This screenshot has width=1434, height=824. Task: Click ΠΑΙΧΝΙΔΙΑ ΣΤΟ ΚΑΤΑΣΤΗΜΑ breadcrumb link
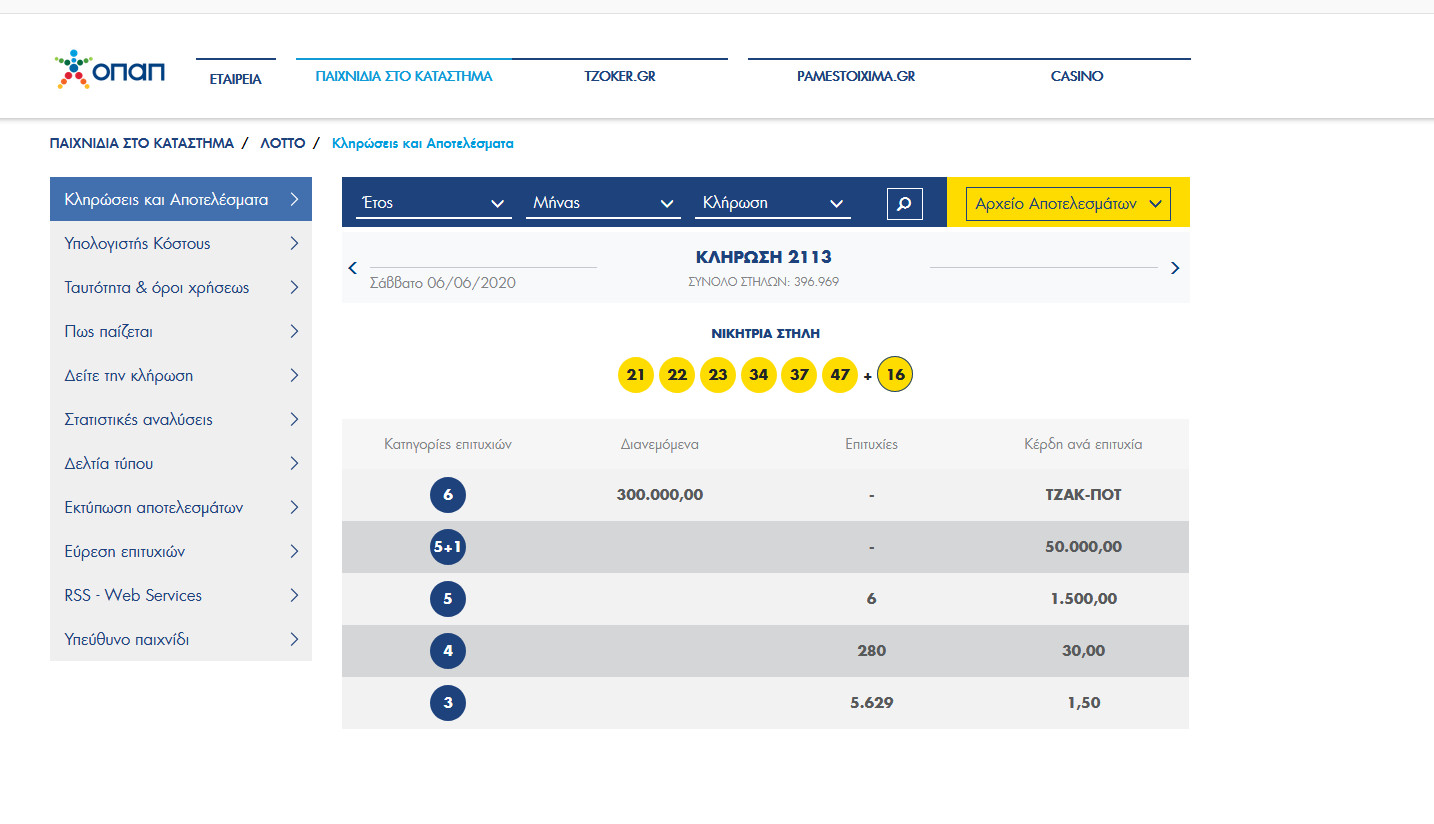coord(141,143)
